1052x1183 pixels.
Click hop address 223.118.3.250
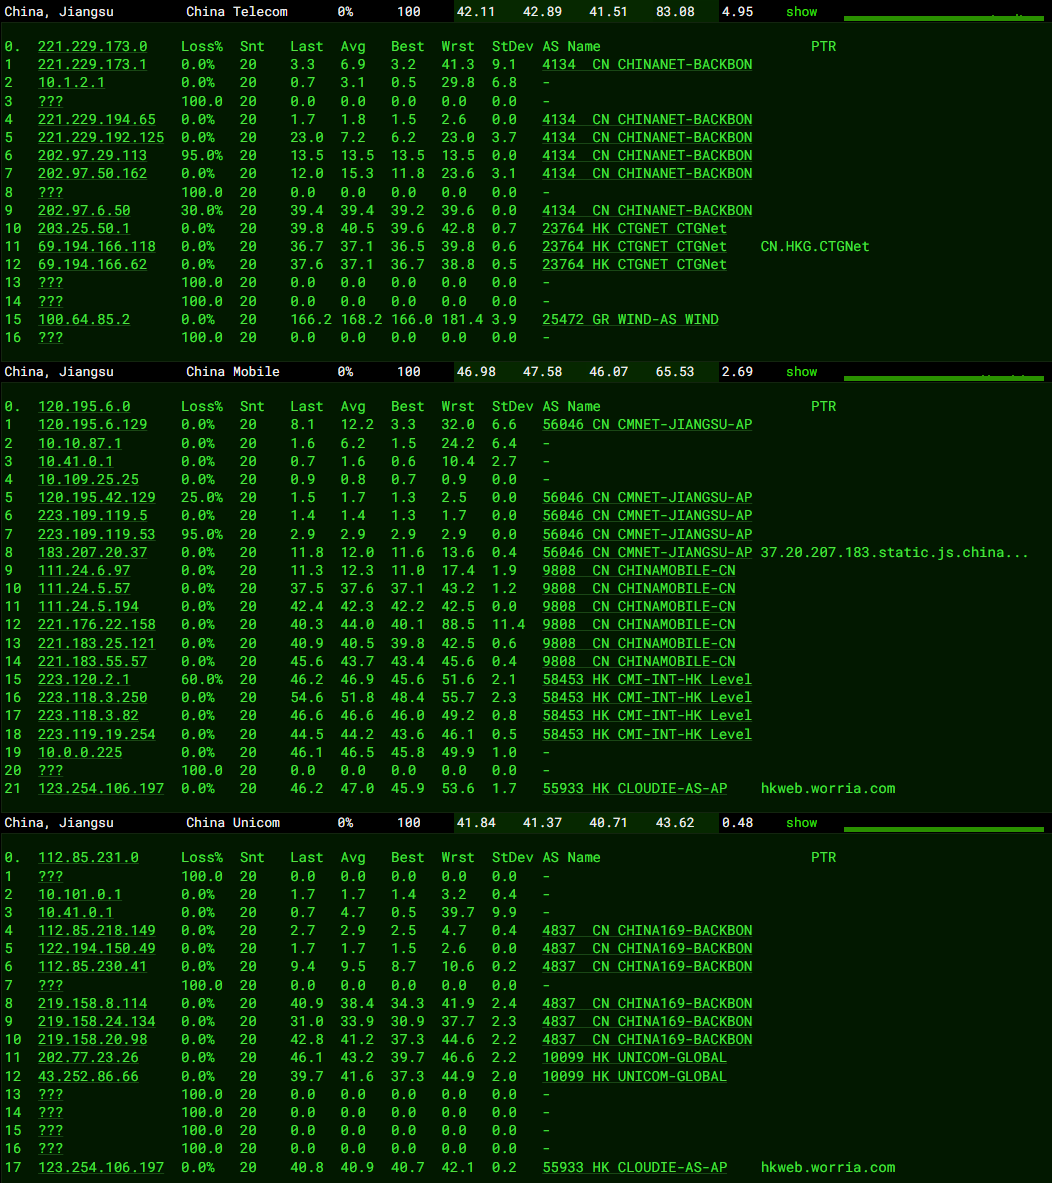point(92,698)
